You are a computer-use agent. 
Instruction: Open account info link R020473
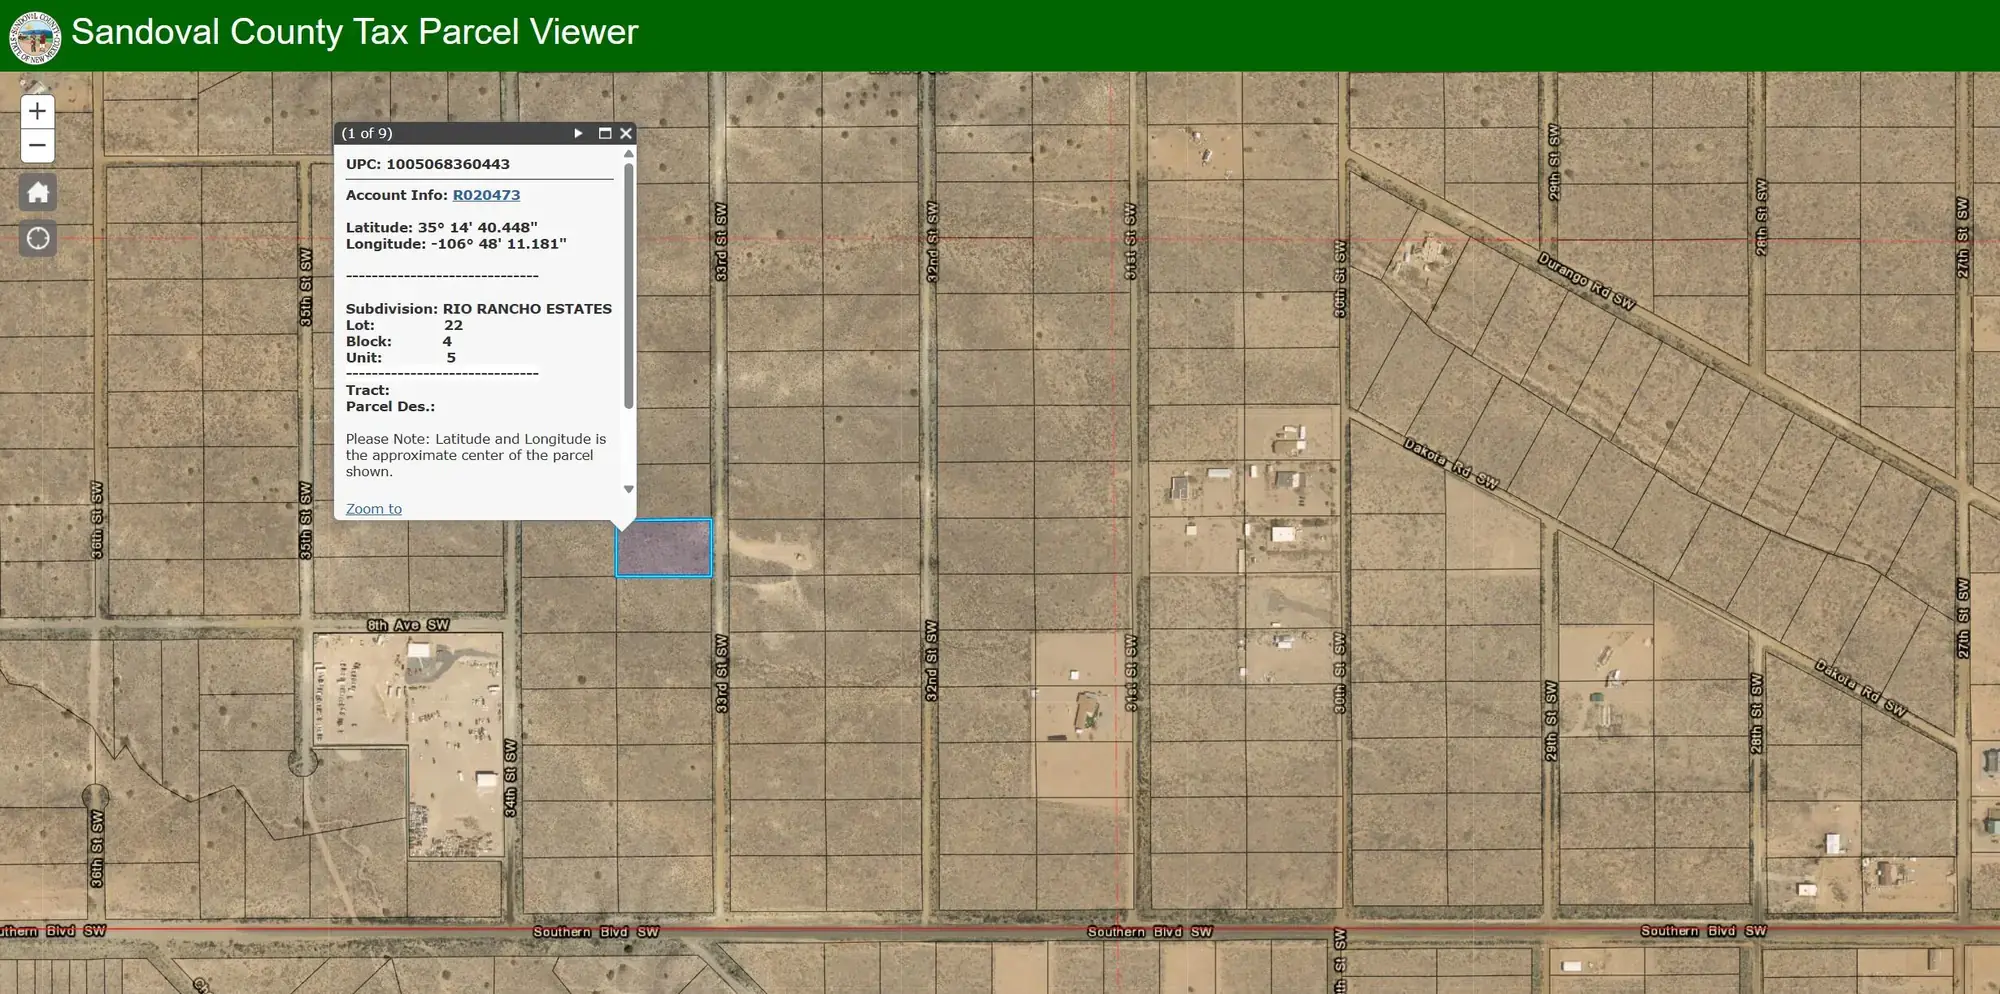tap(486, 195)
